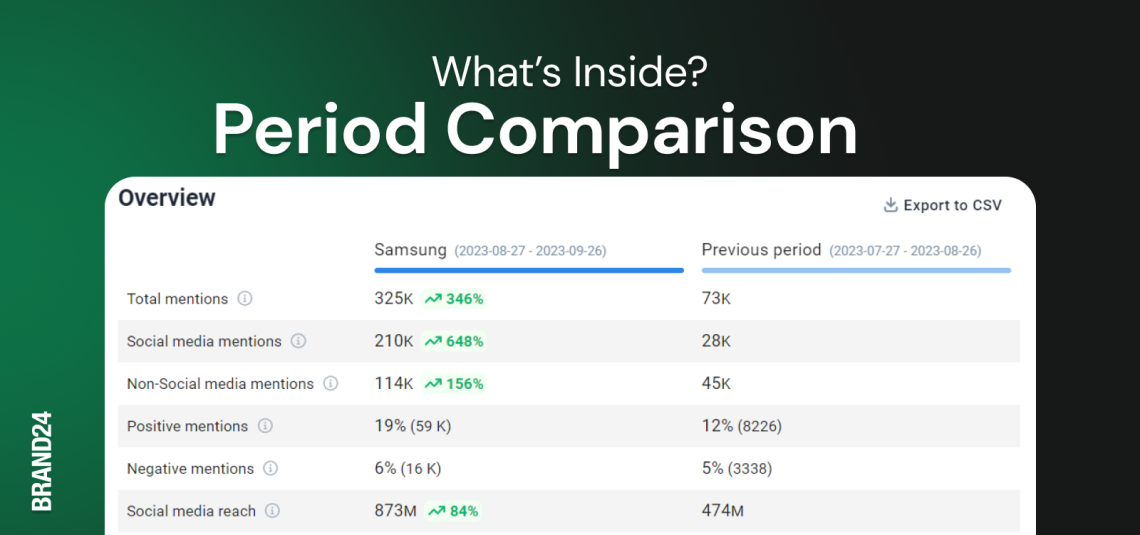Click info icon beside Negative mentions
The height and width of the screenshot is (535, 1140).
tap(270, 468)
